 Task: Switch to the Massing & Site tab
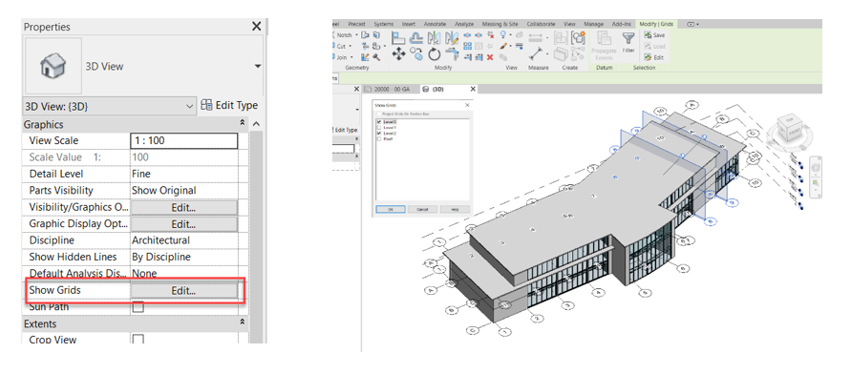tap(500, 24)
